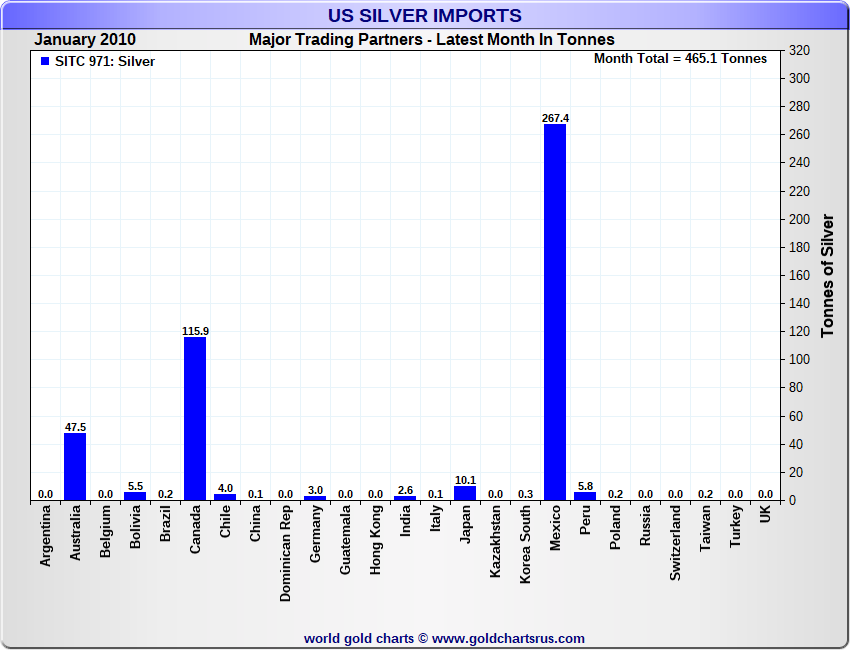This screenshot has height=650, width=850.
Task: Select the 115.9 value label above Canada
Action: pos(195,331)
